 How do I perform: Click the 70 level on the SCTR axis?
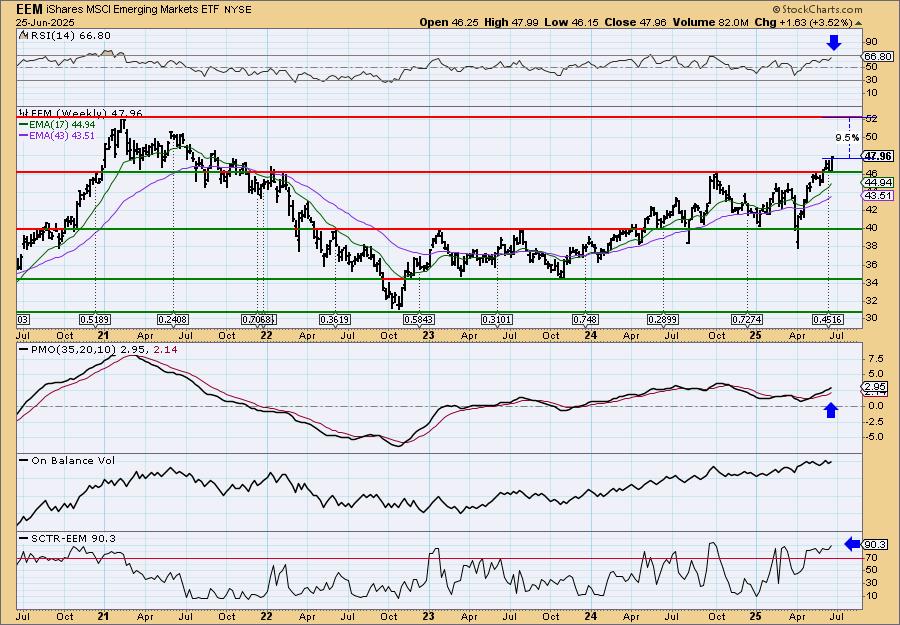(871, 557)
